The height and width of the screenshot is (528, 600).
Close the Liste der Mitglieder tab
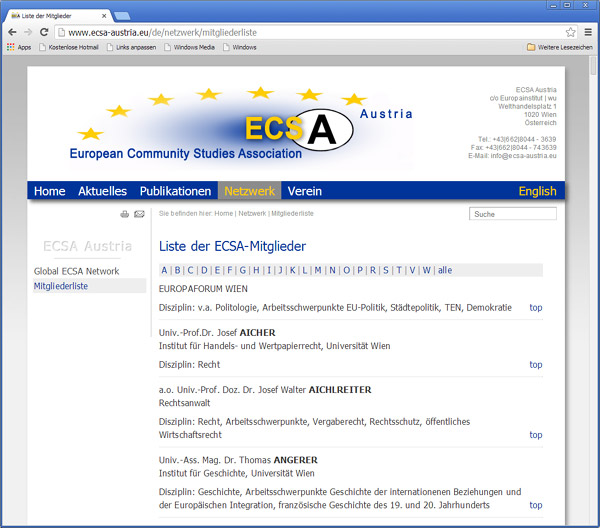[104, 16]
